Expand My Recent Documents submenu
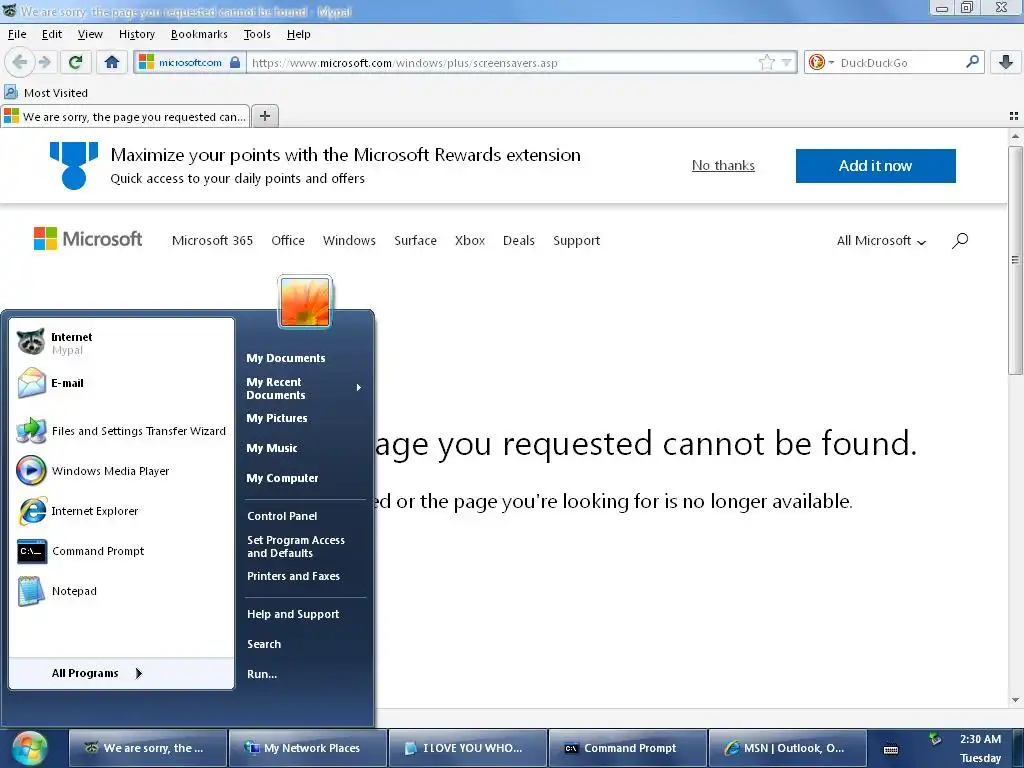Screen dimensions: 1024x768 pyautogui.click(x=304, y=388)
